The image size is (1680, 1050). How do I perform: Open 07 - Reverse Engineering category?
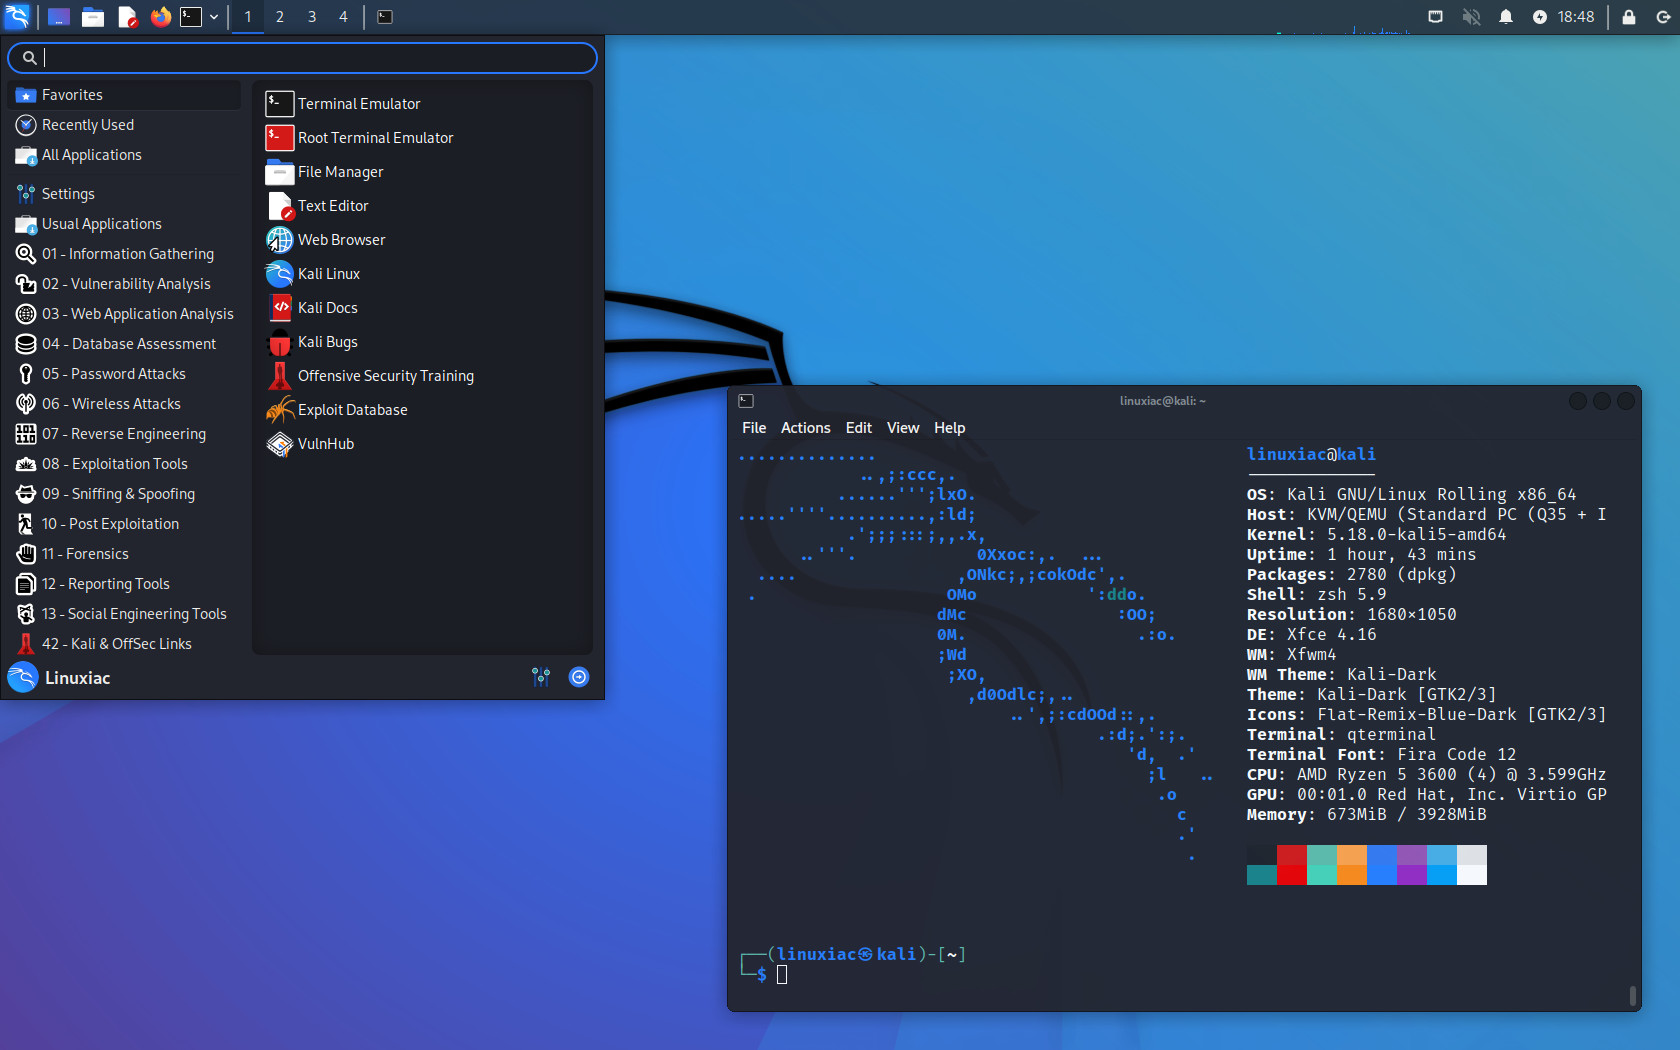pyautogui.click(x=124, y=434)
